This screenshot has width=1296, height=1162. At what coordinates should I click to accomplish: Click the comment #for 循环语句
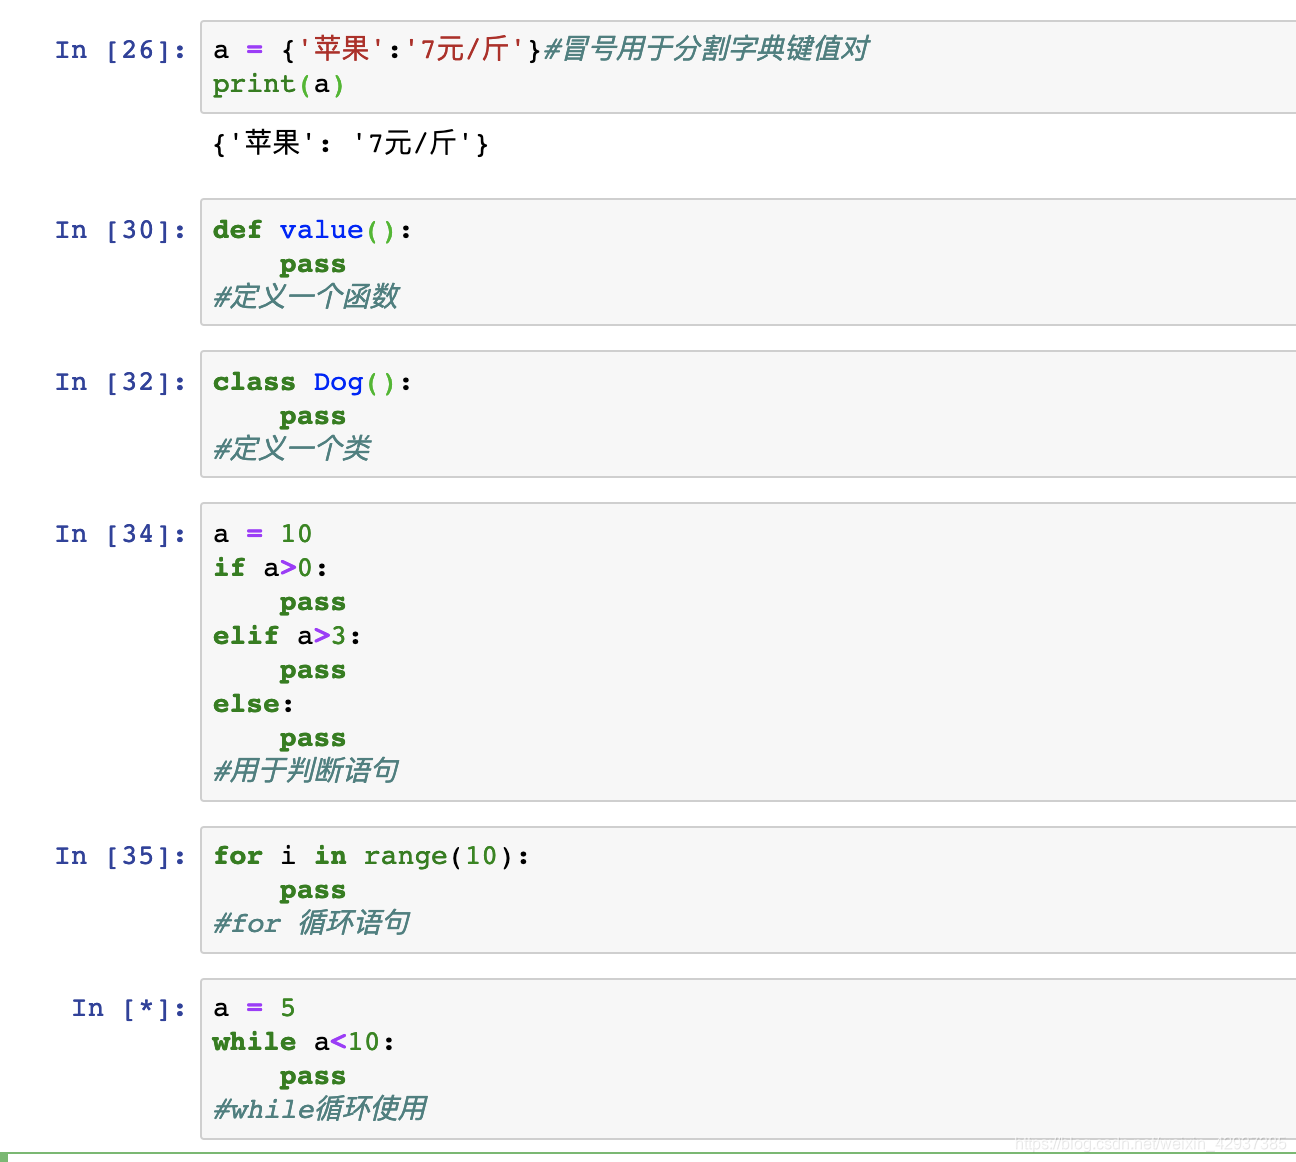pos(312,923)
